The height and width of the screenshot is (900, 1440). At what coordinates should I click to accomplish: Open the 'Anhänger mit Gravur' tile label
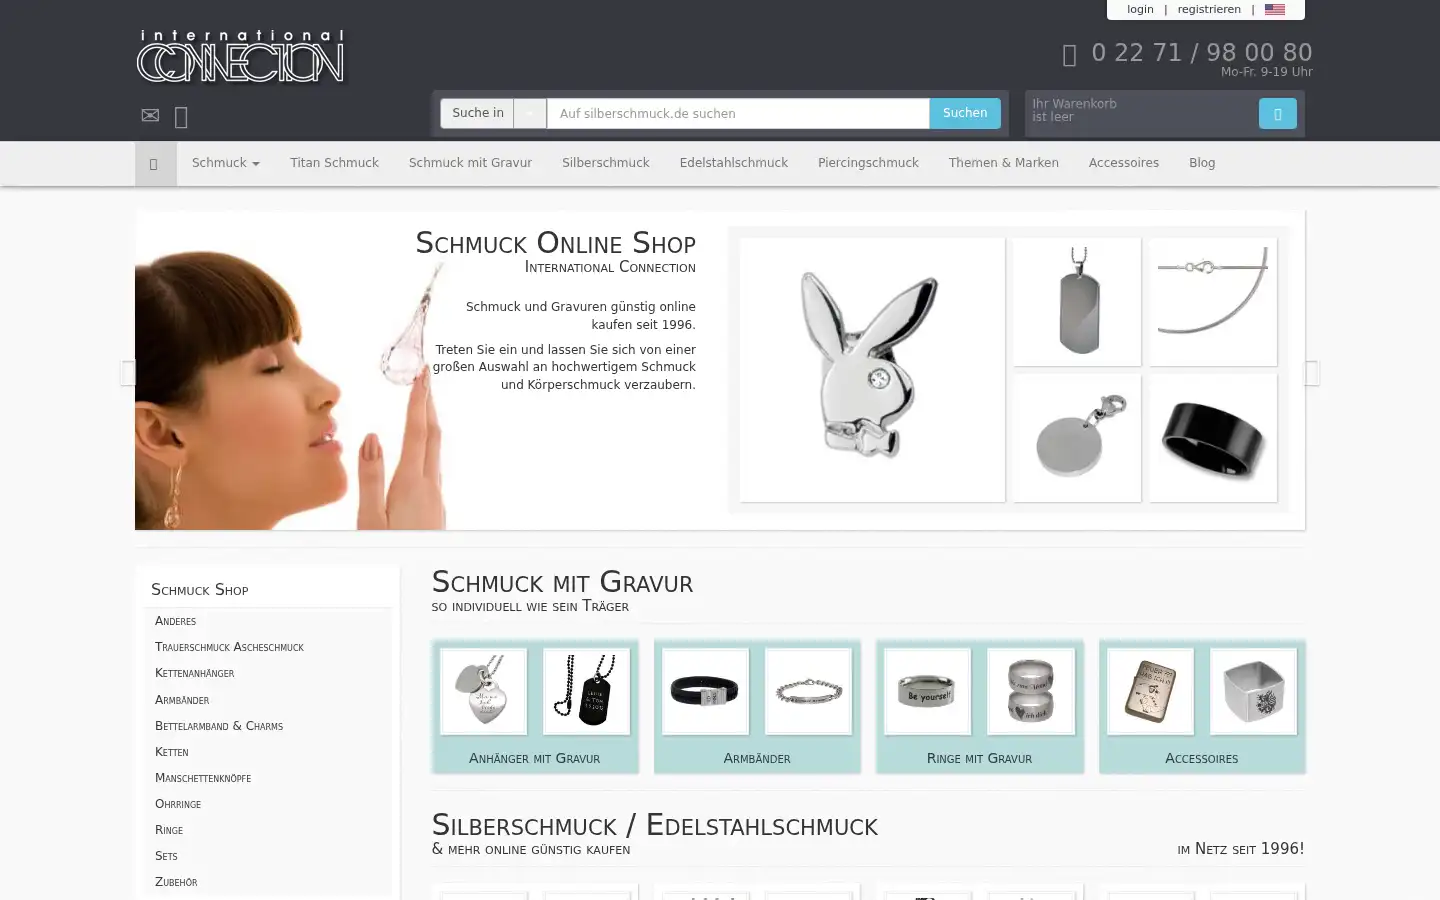[535, 758]
